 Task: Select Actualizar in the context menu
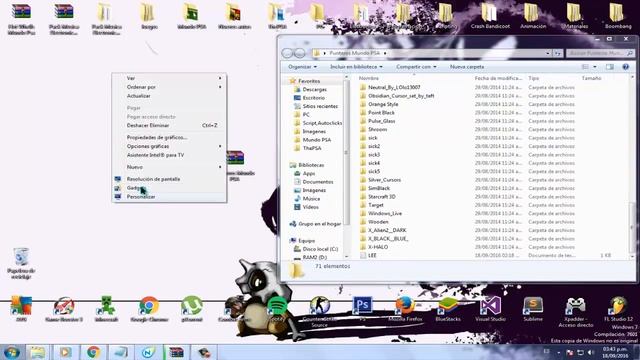[x=169, y=96]
